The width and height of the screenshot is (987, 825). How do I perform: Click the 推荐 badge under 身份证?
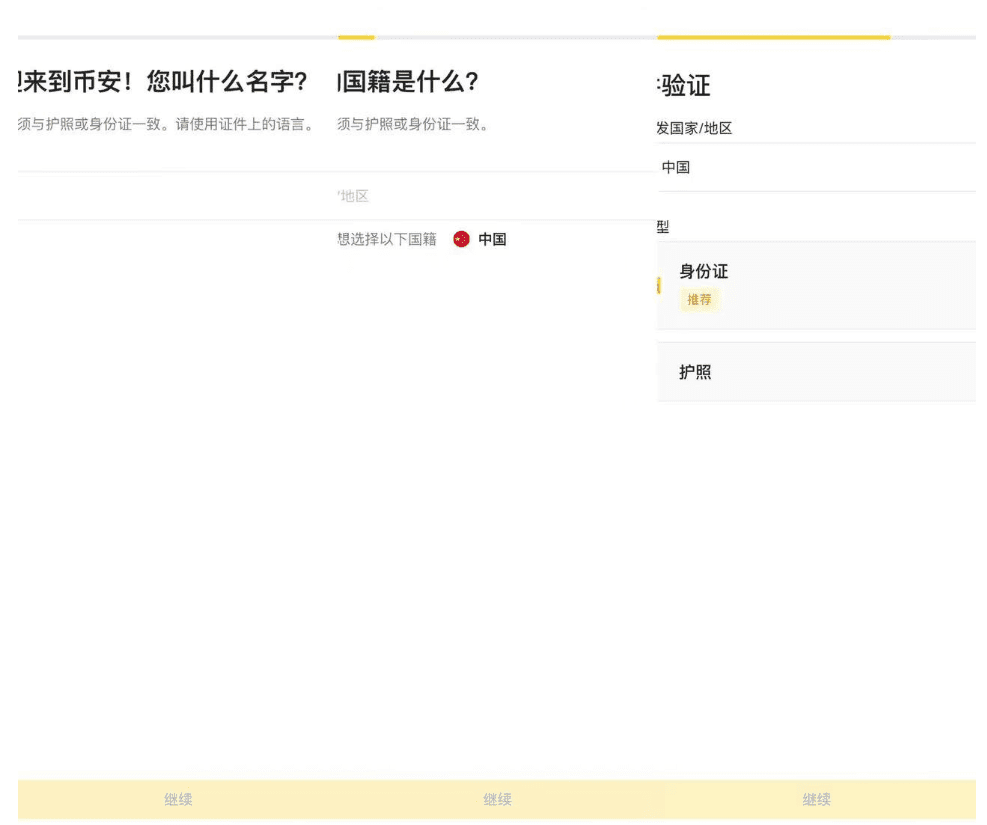point(699,300)
